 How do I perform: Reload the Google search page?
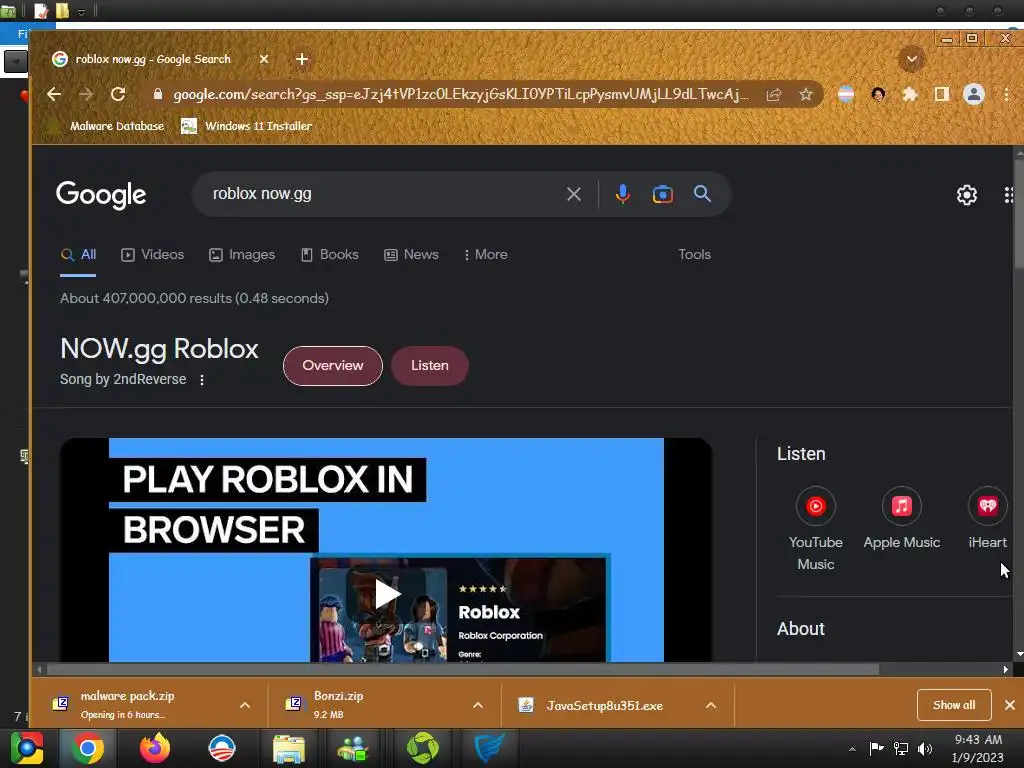[x=118, y=94]
